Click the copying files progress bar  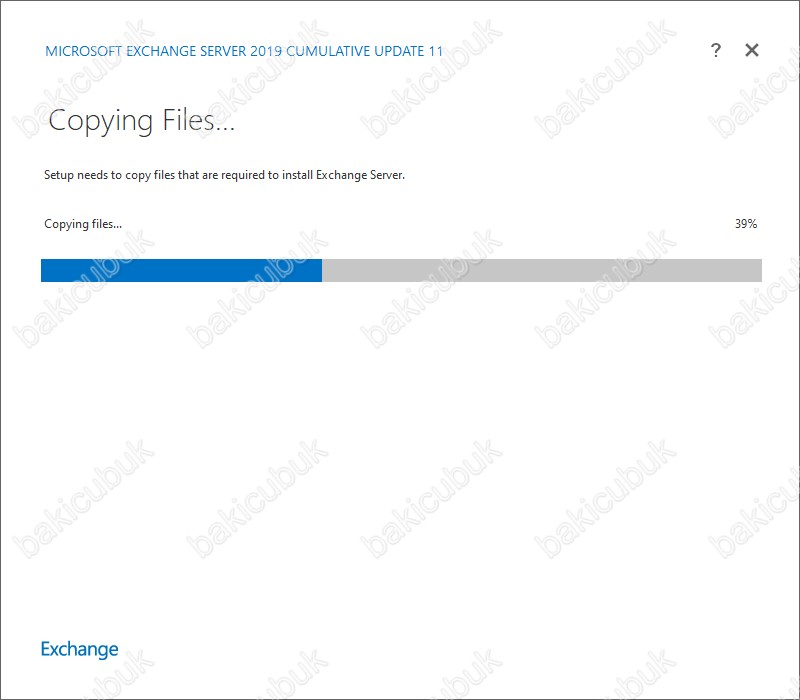coord(401,270)
